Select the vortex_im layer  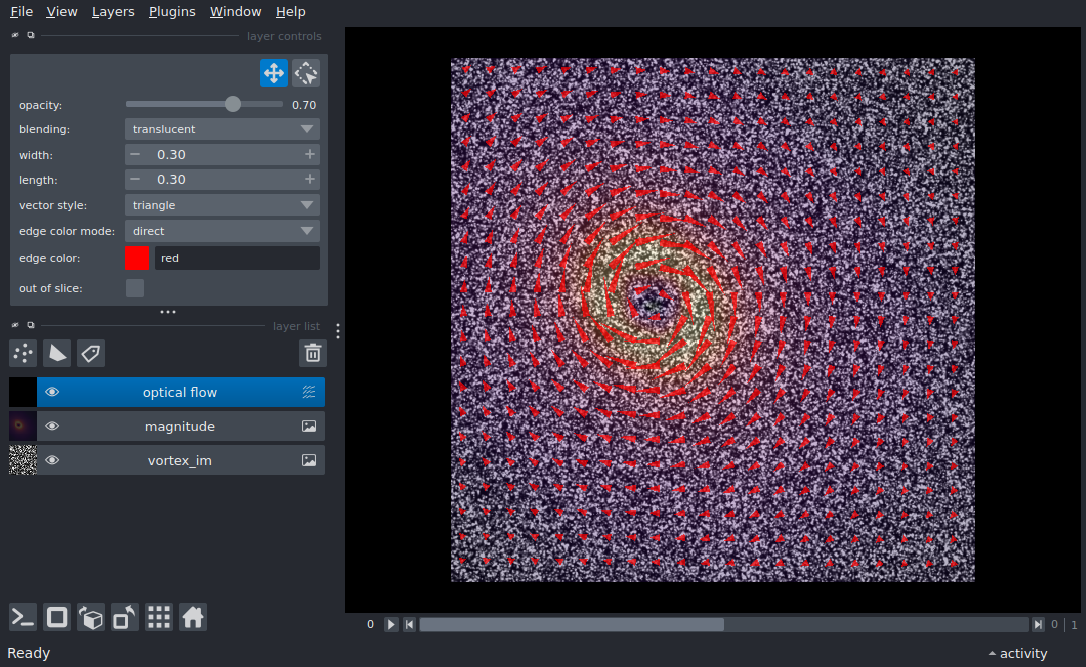[180, 460]
